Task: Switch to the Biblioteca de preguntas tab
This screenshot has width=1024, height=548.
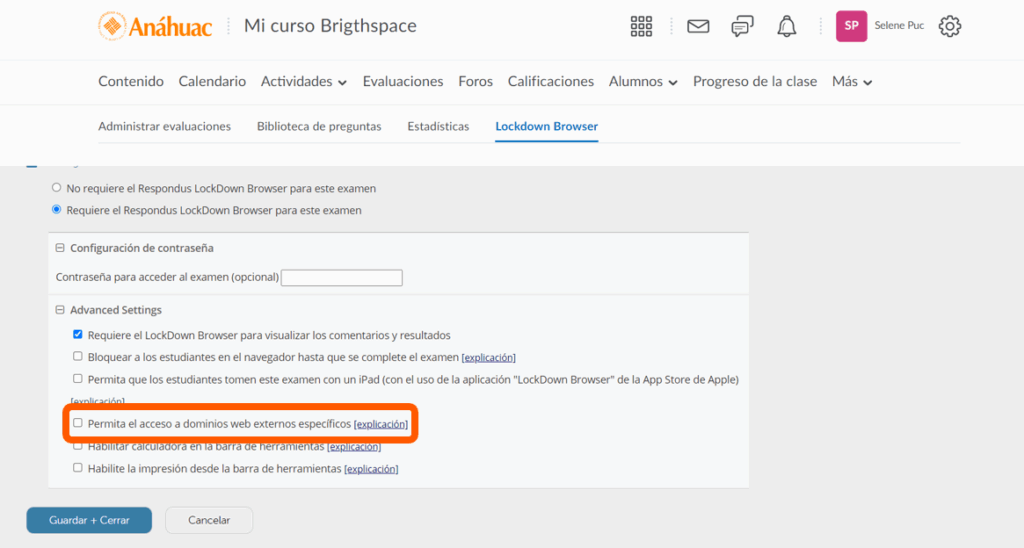Action: (319, 127)
